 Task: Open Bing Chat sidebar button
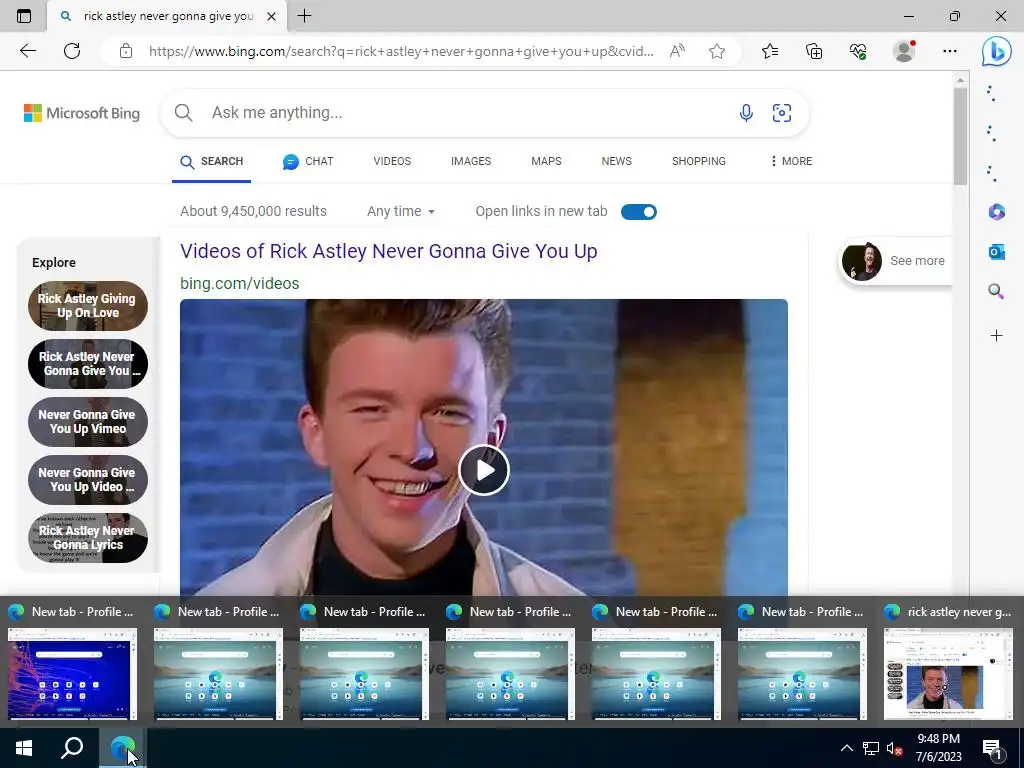tap(997, 51)
